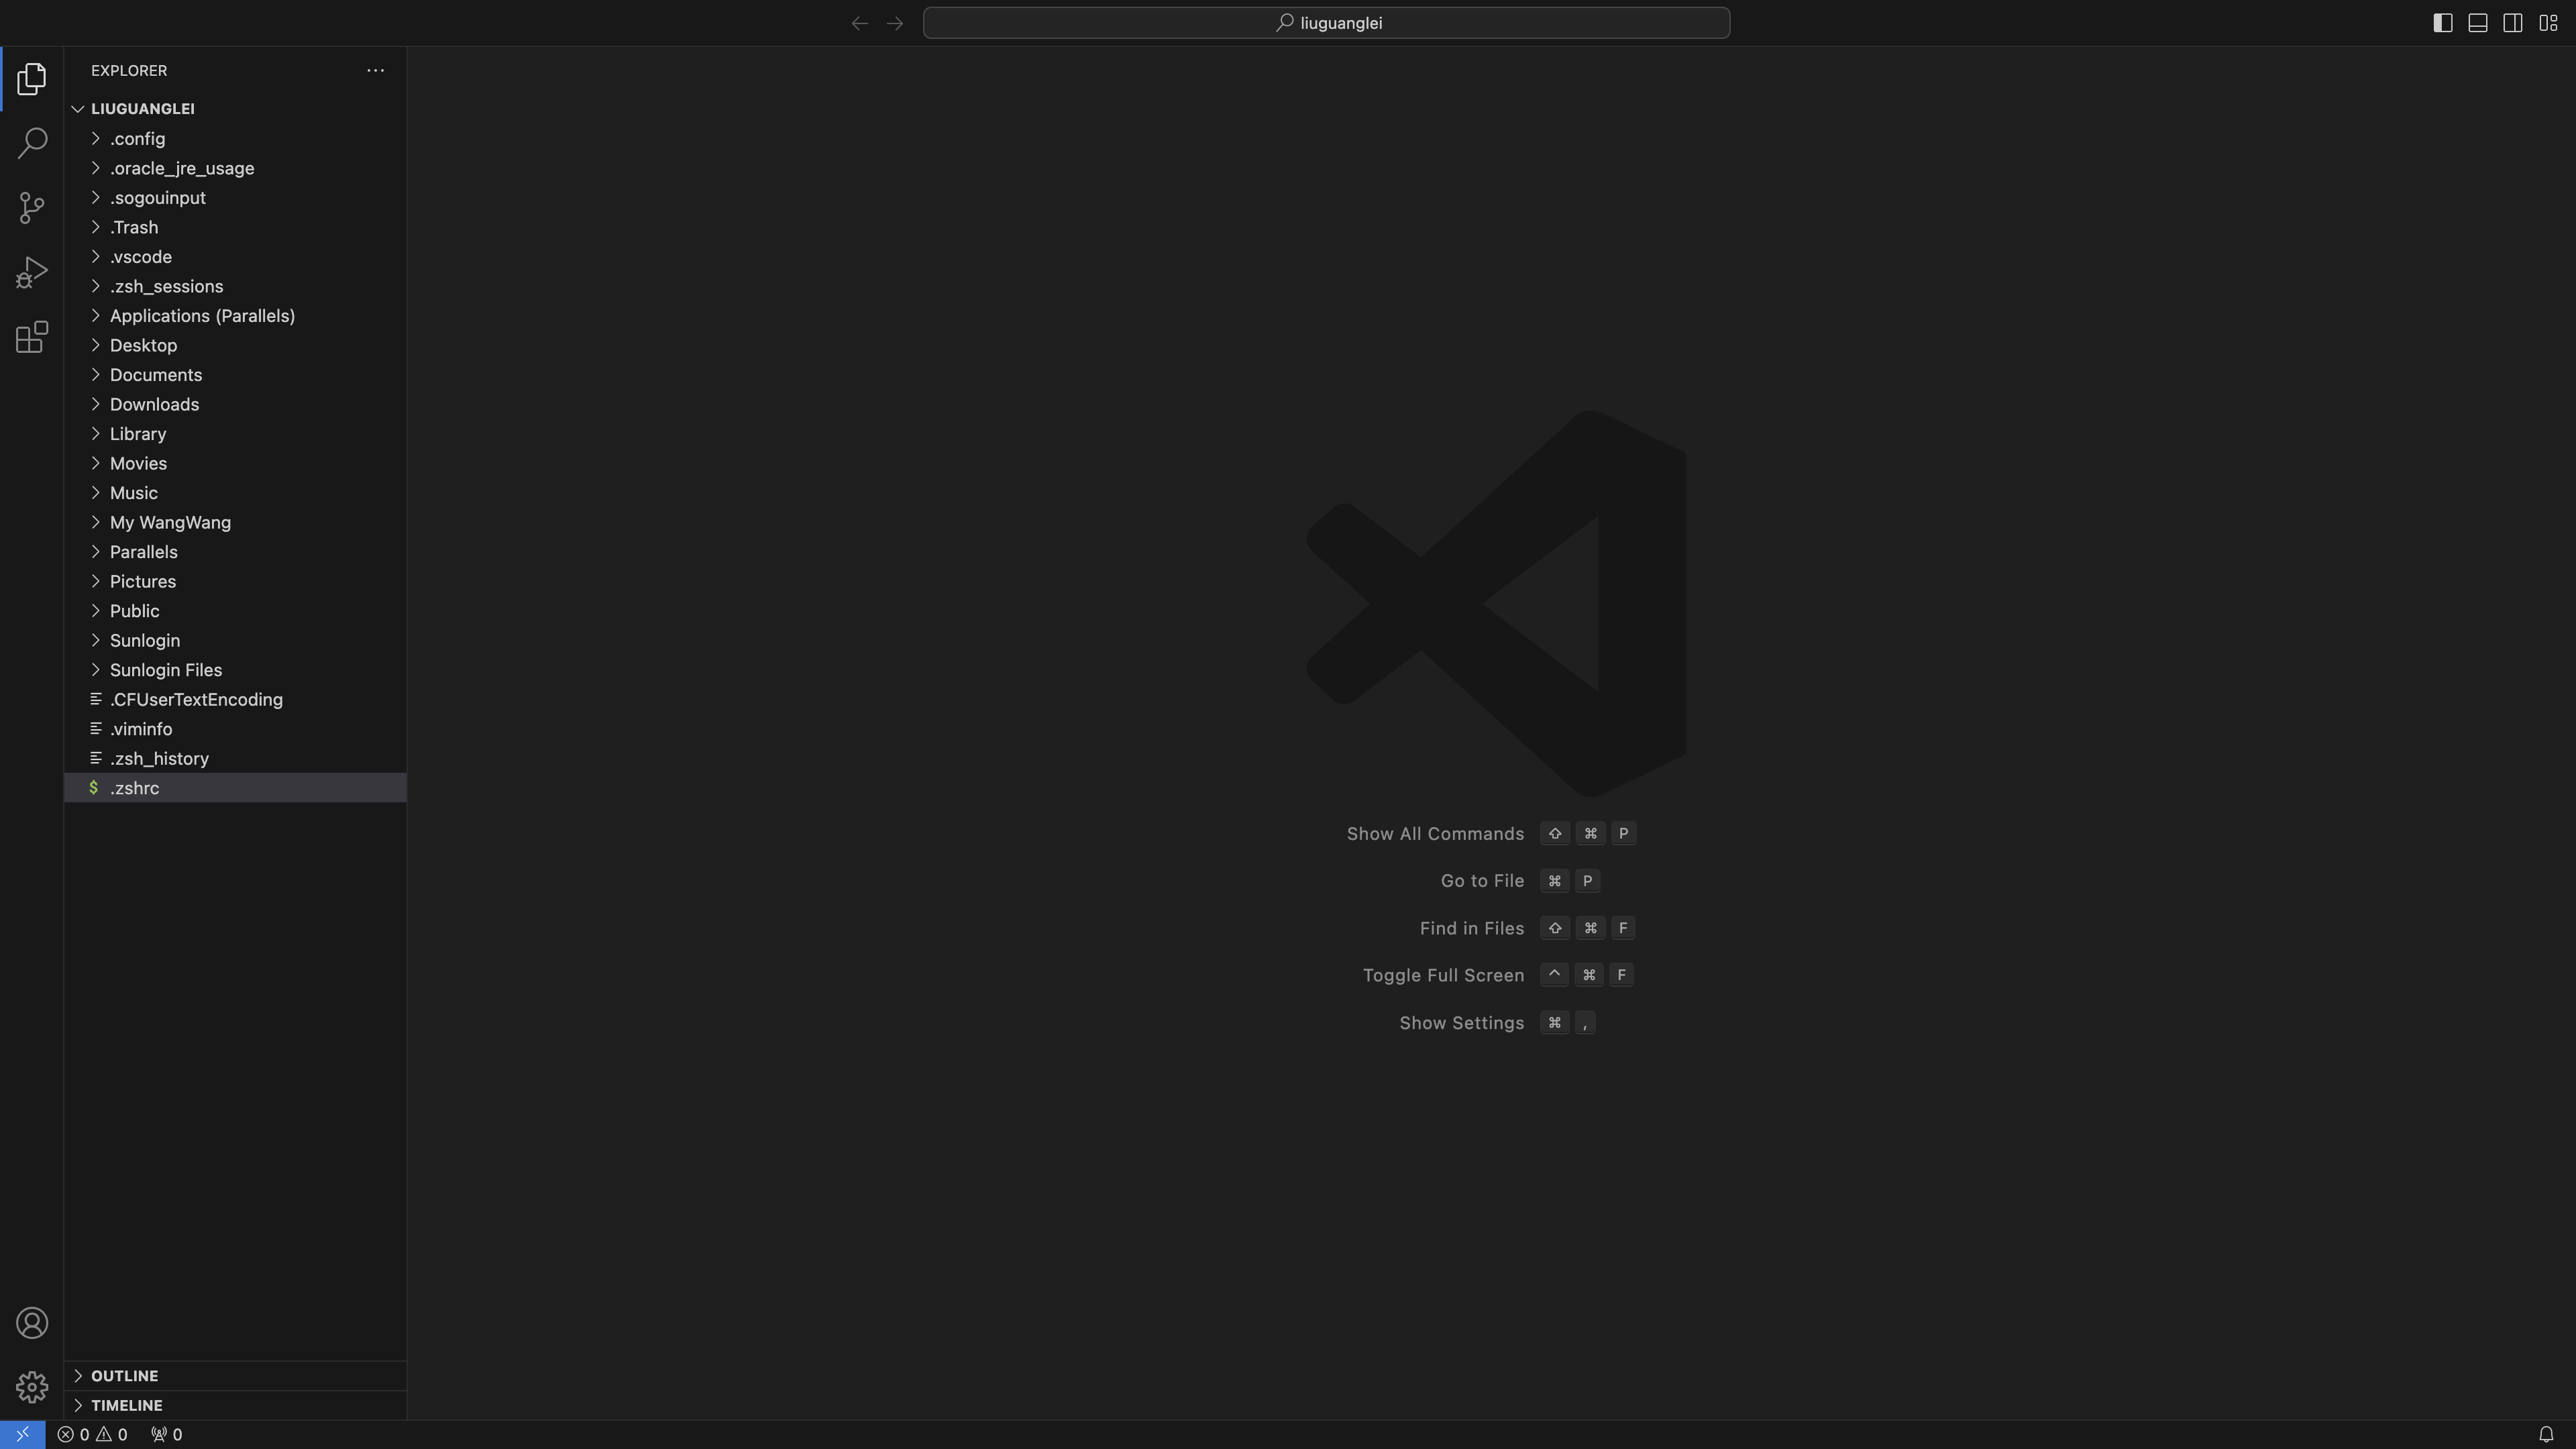Expand the TIMELINE section

tap(126, 1405)
